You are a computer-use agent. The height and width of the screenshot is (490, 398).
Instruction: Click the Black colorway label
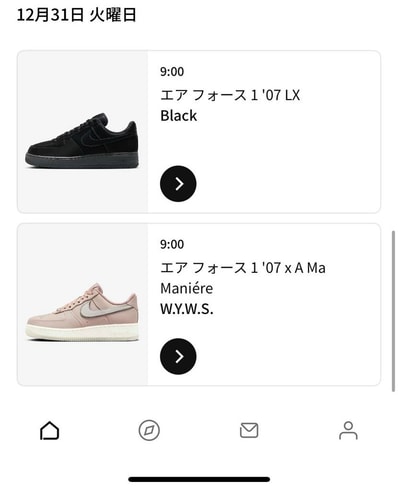[x=179, y=116]
